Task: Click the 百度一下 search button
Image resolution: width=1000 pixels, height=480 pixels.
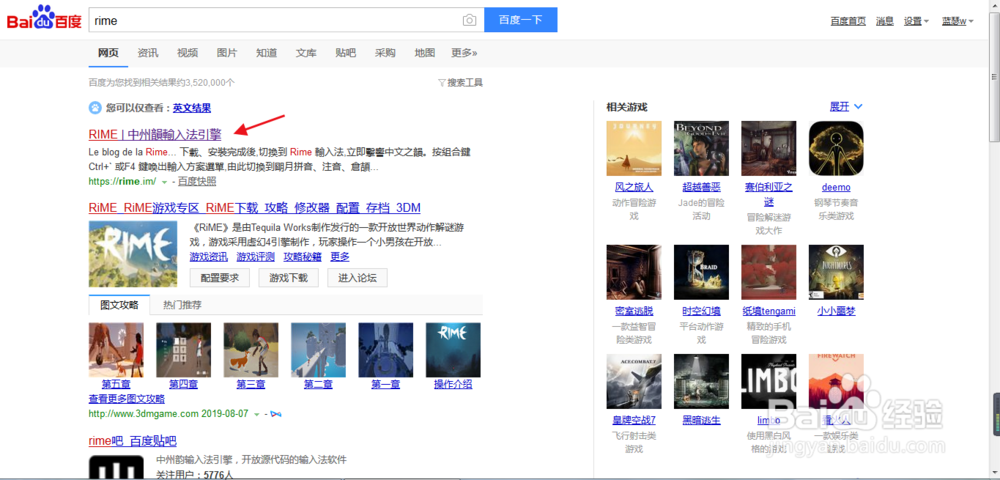Action: (520, 20)
